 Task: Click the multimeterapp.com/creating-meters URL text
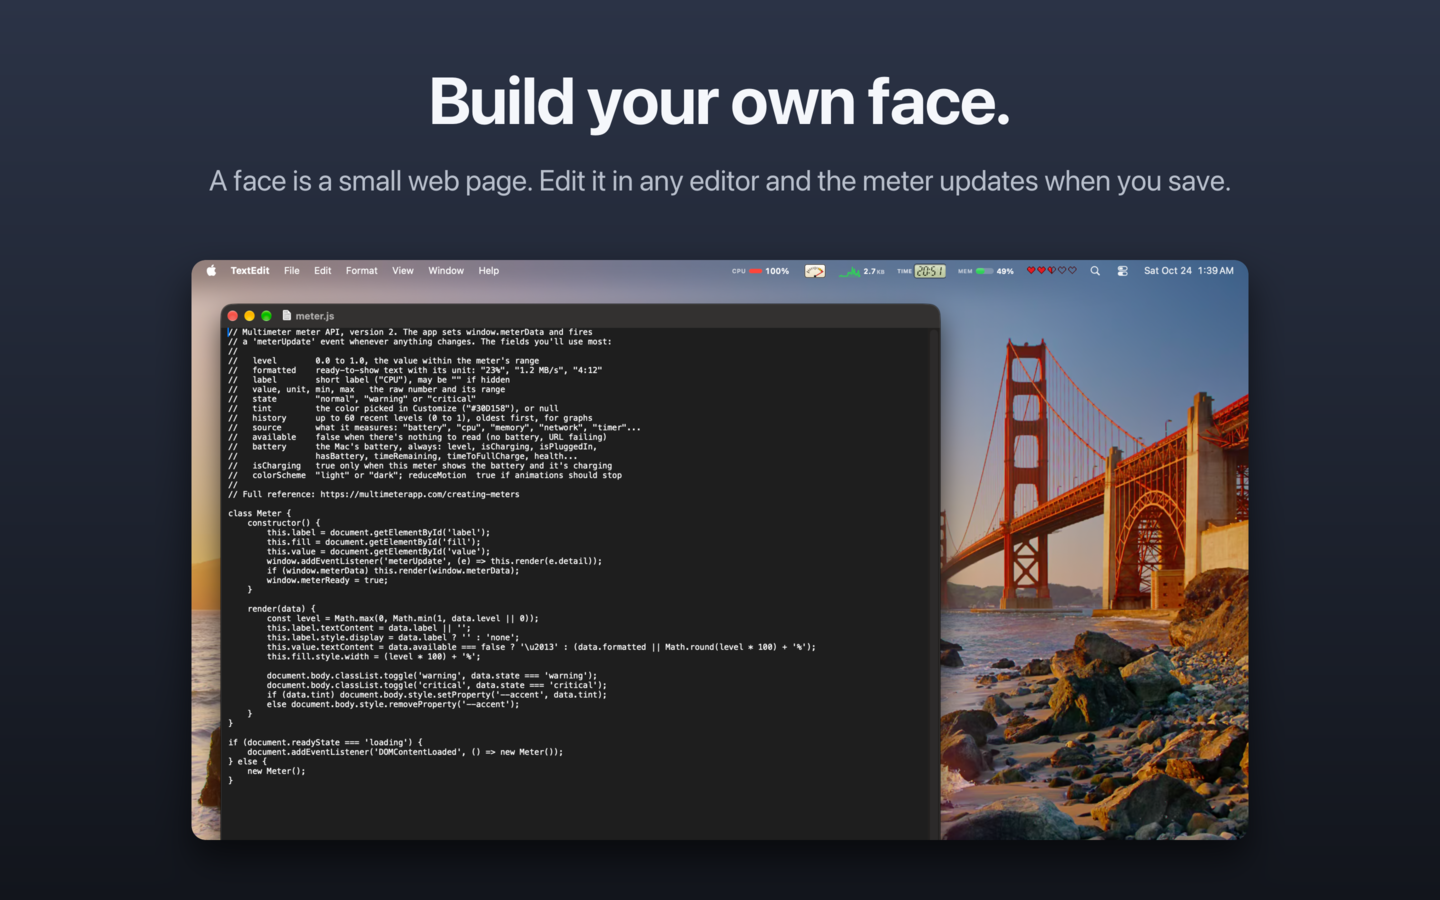[420, 494]
